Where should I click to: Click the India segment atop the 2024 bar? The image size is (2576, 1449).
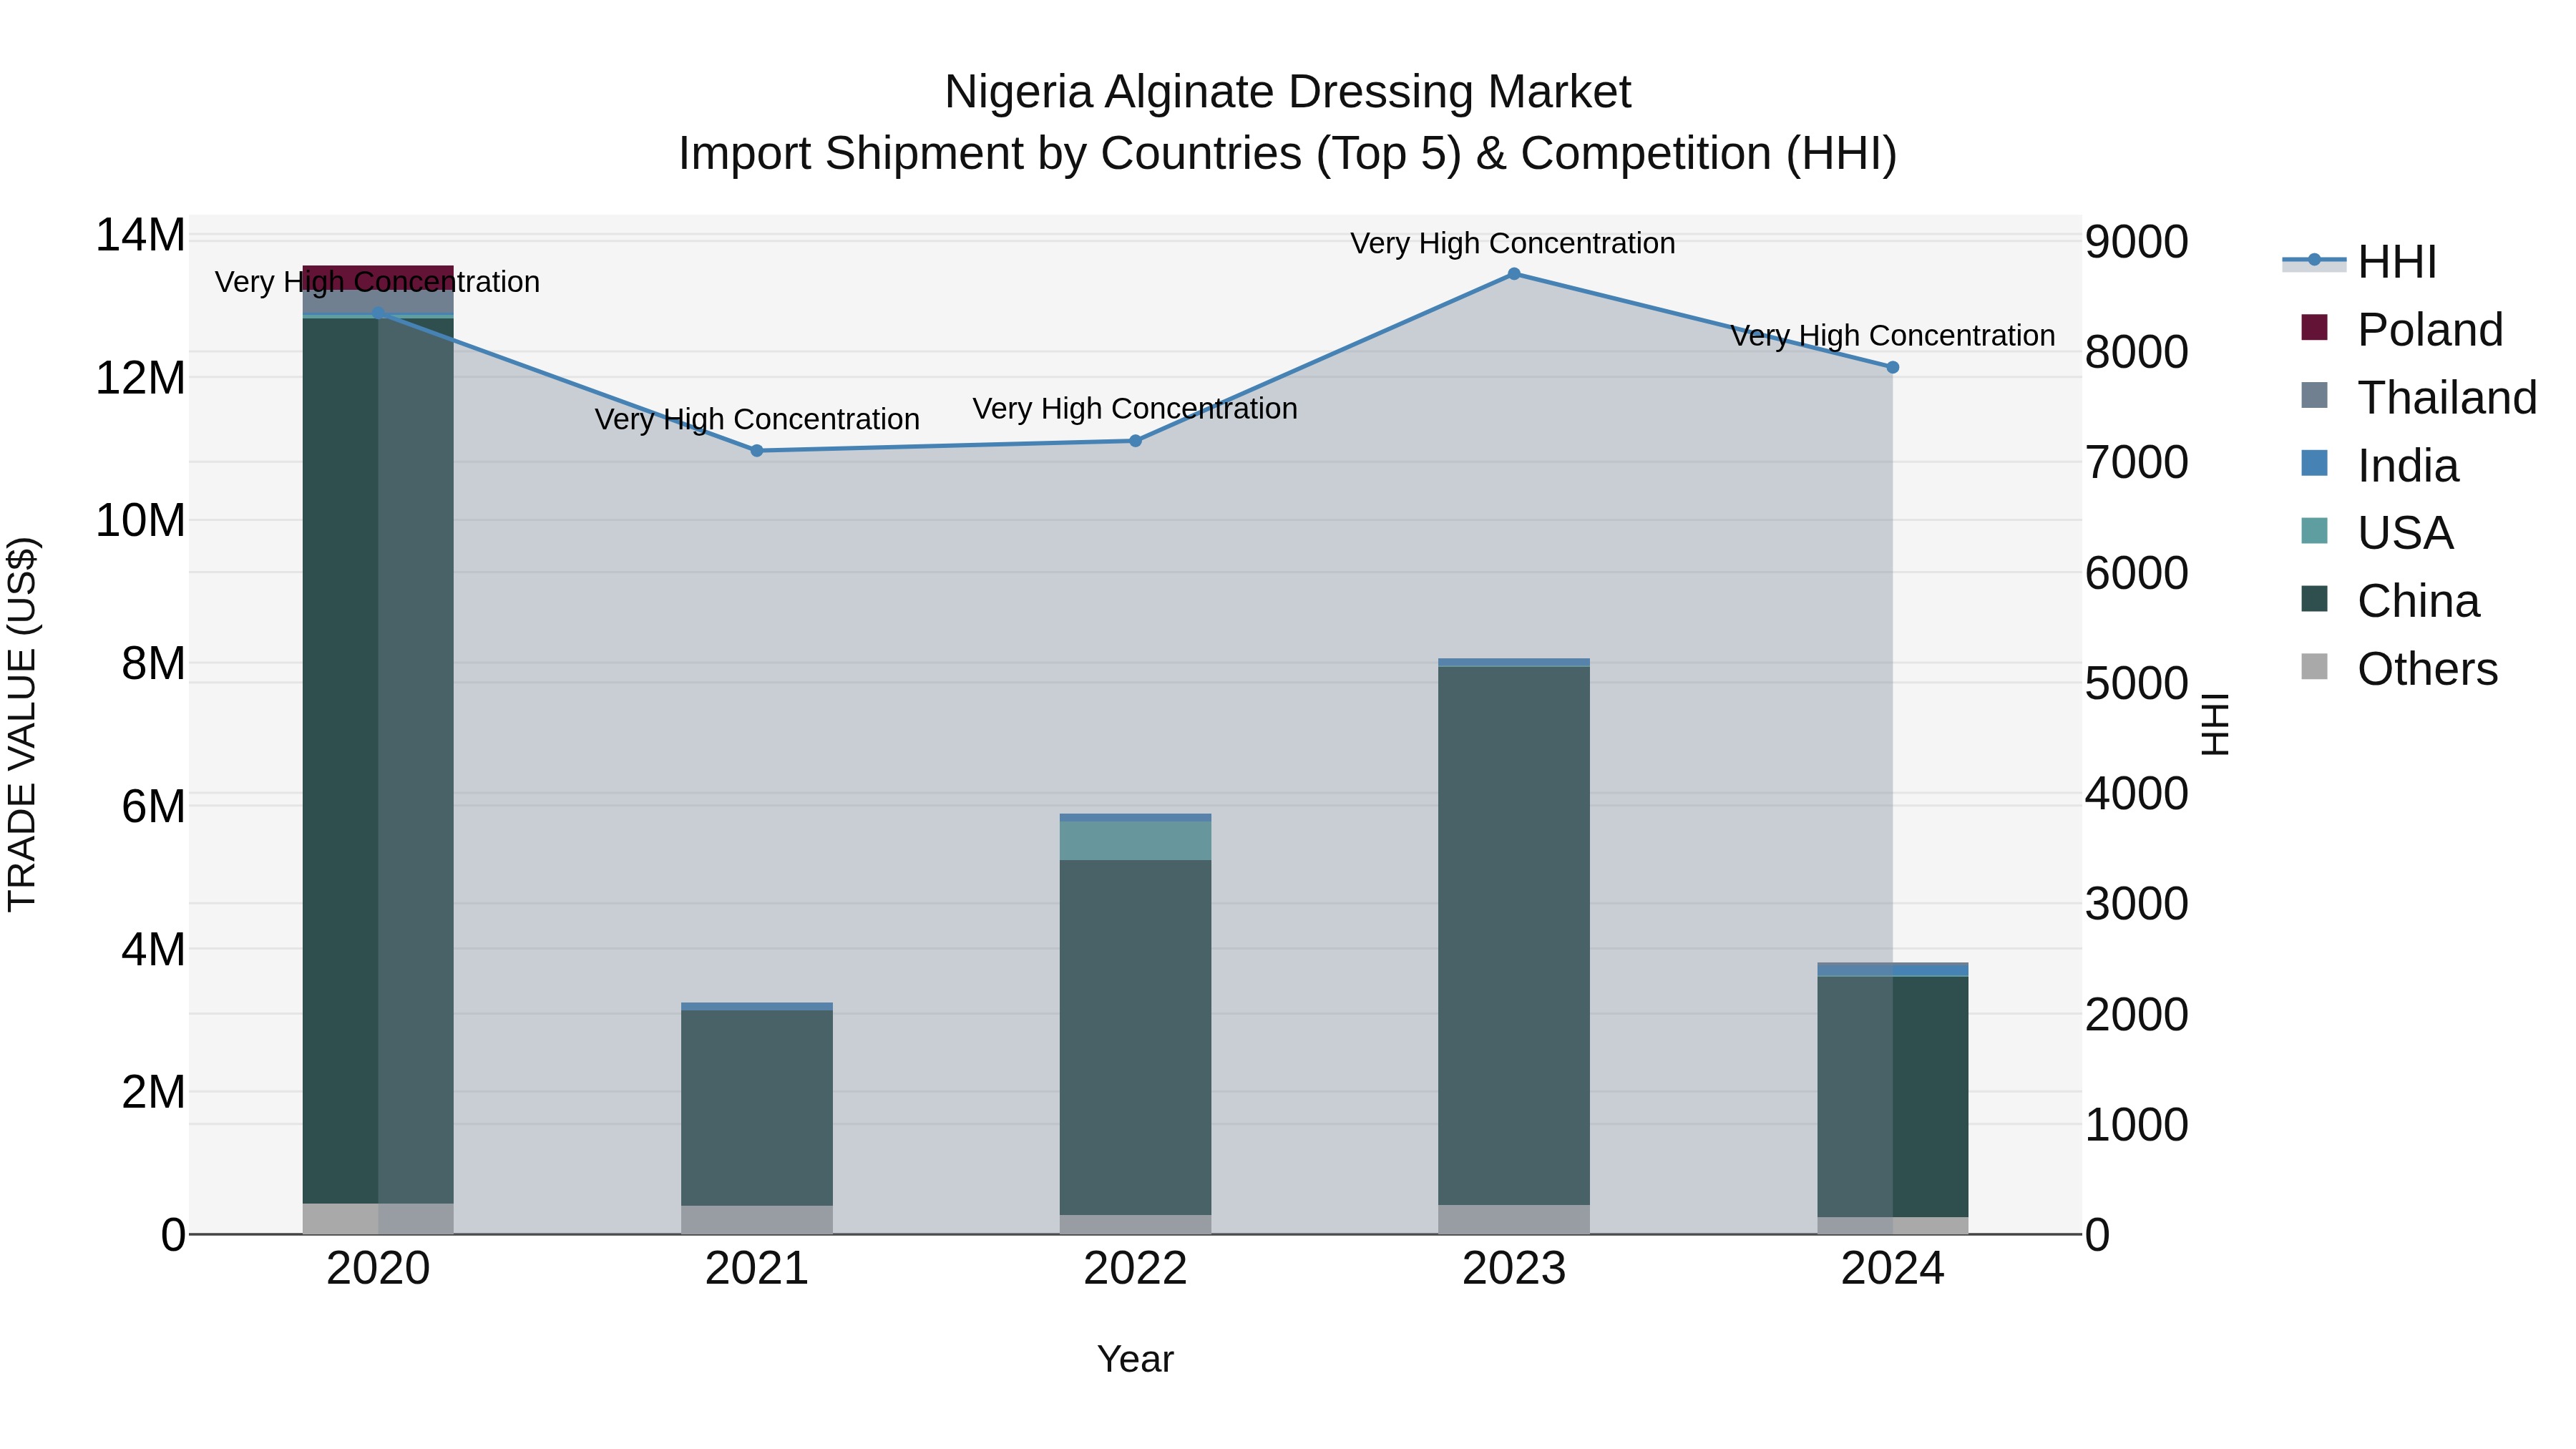[1892, 970]
